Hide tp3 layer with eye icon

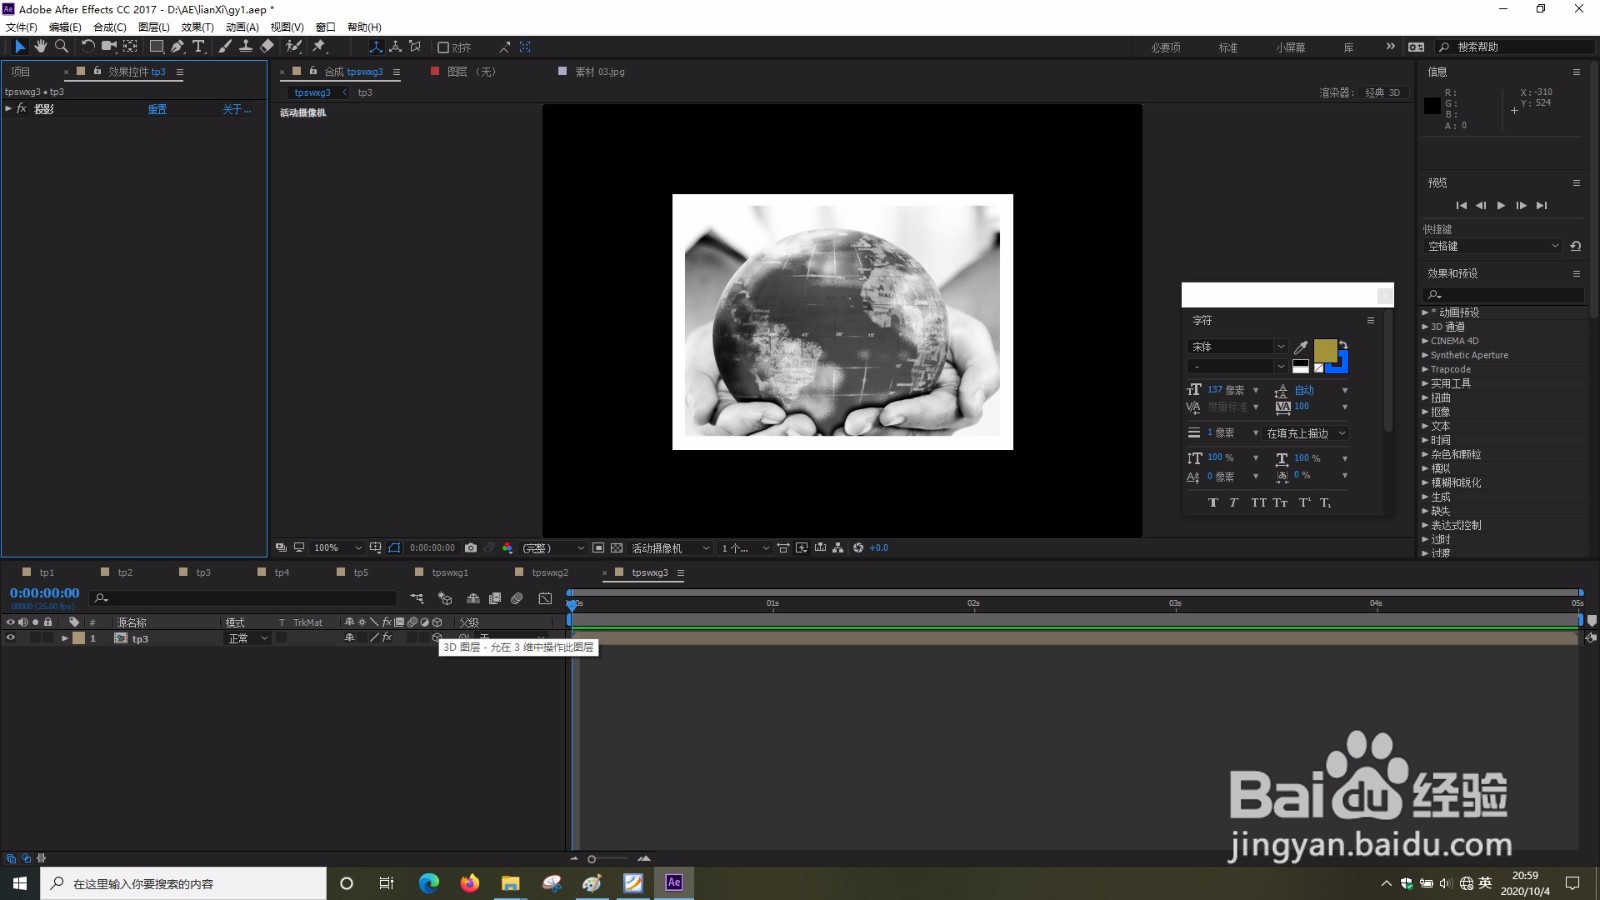coord(11,637)
